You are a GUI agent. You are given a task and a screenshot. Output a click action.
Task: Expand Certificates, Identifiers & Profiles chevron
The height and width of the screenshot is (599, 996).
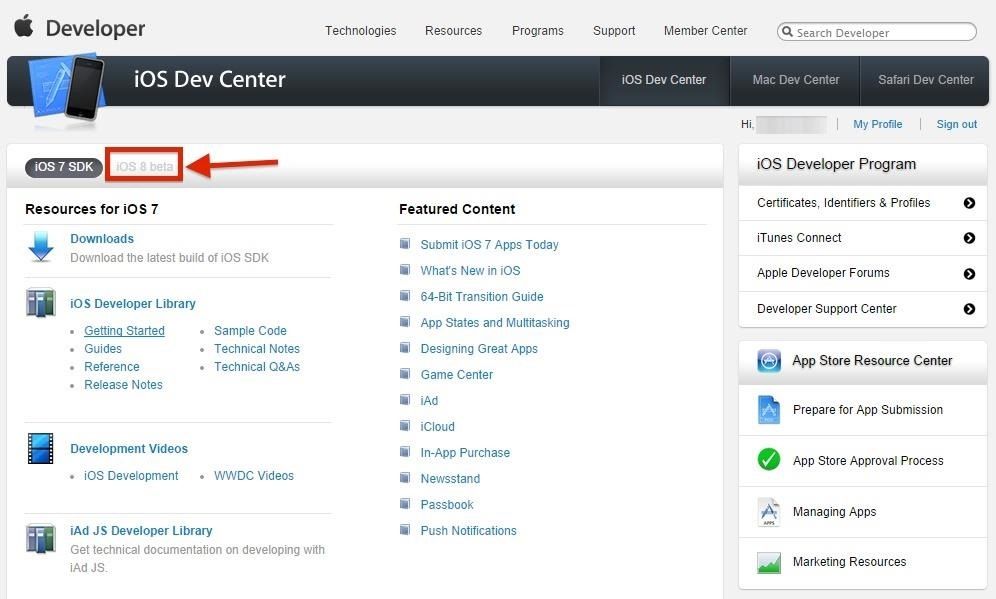coord(968,203)
